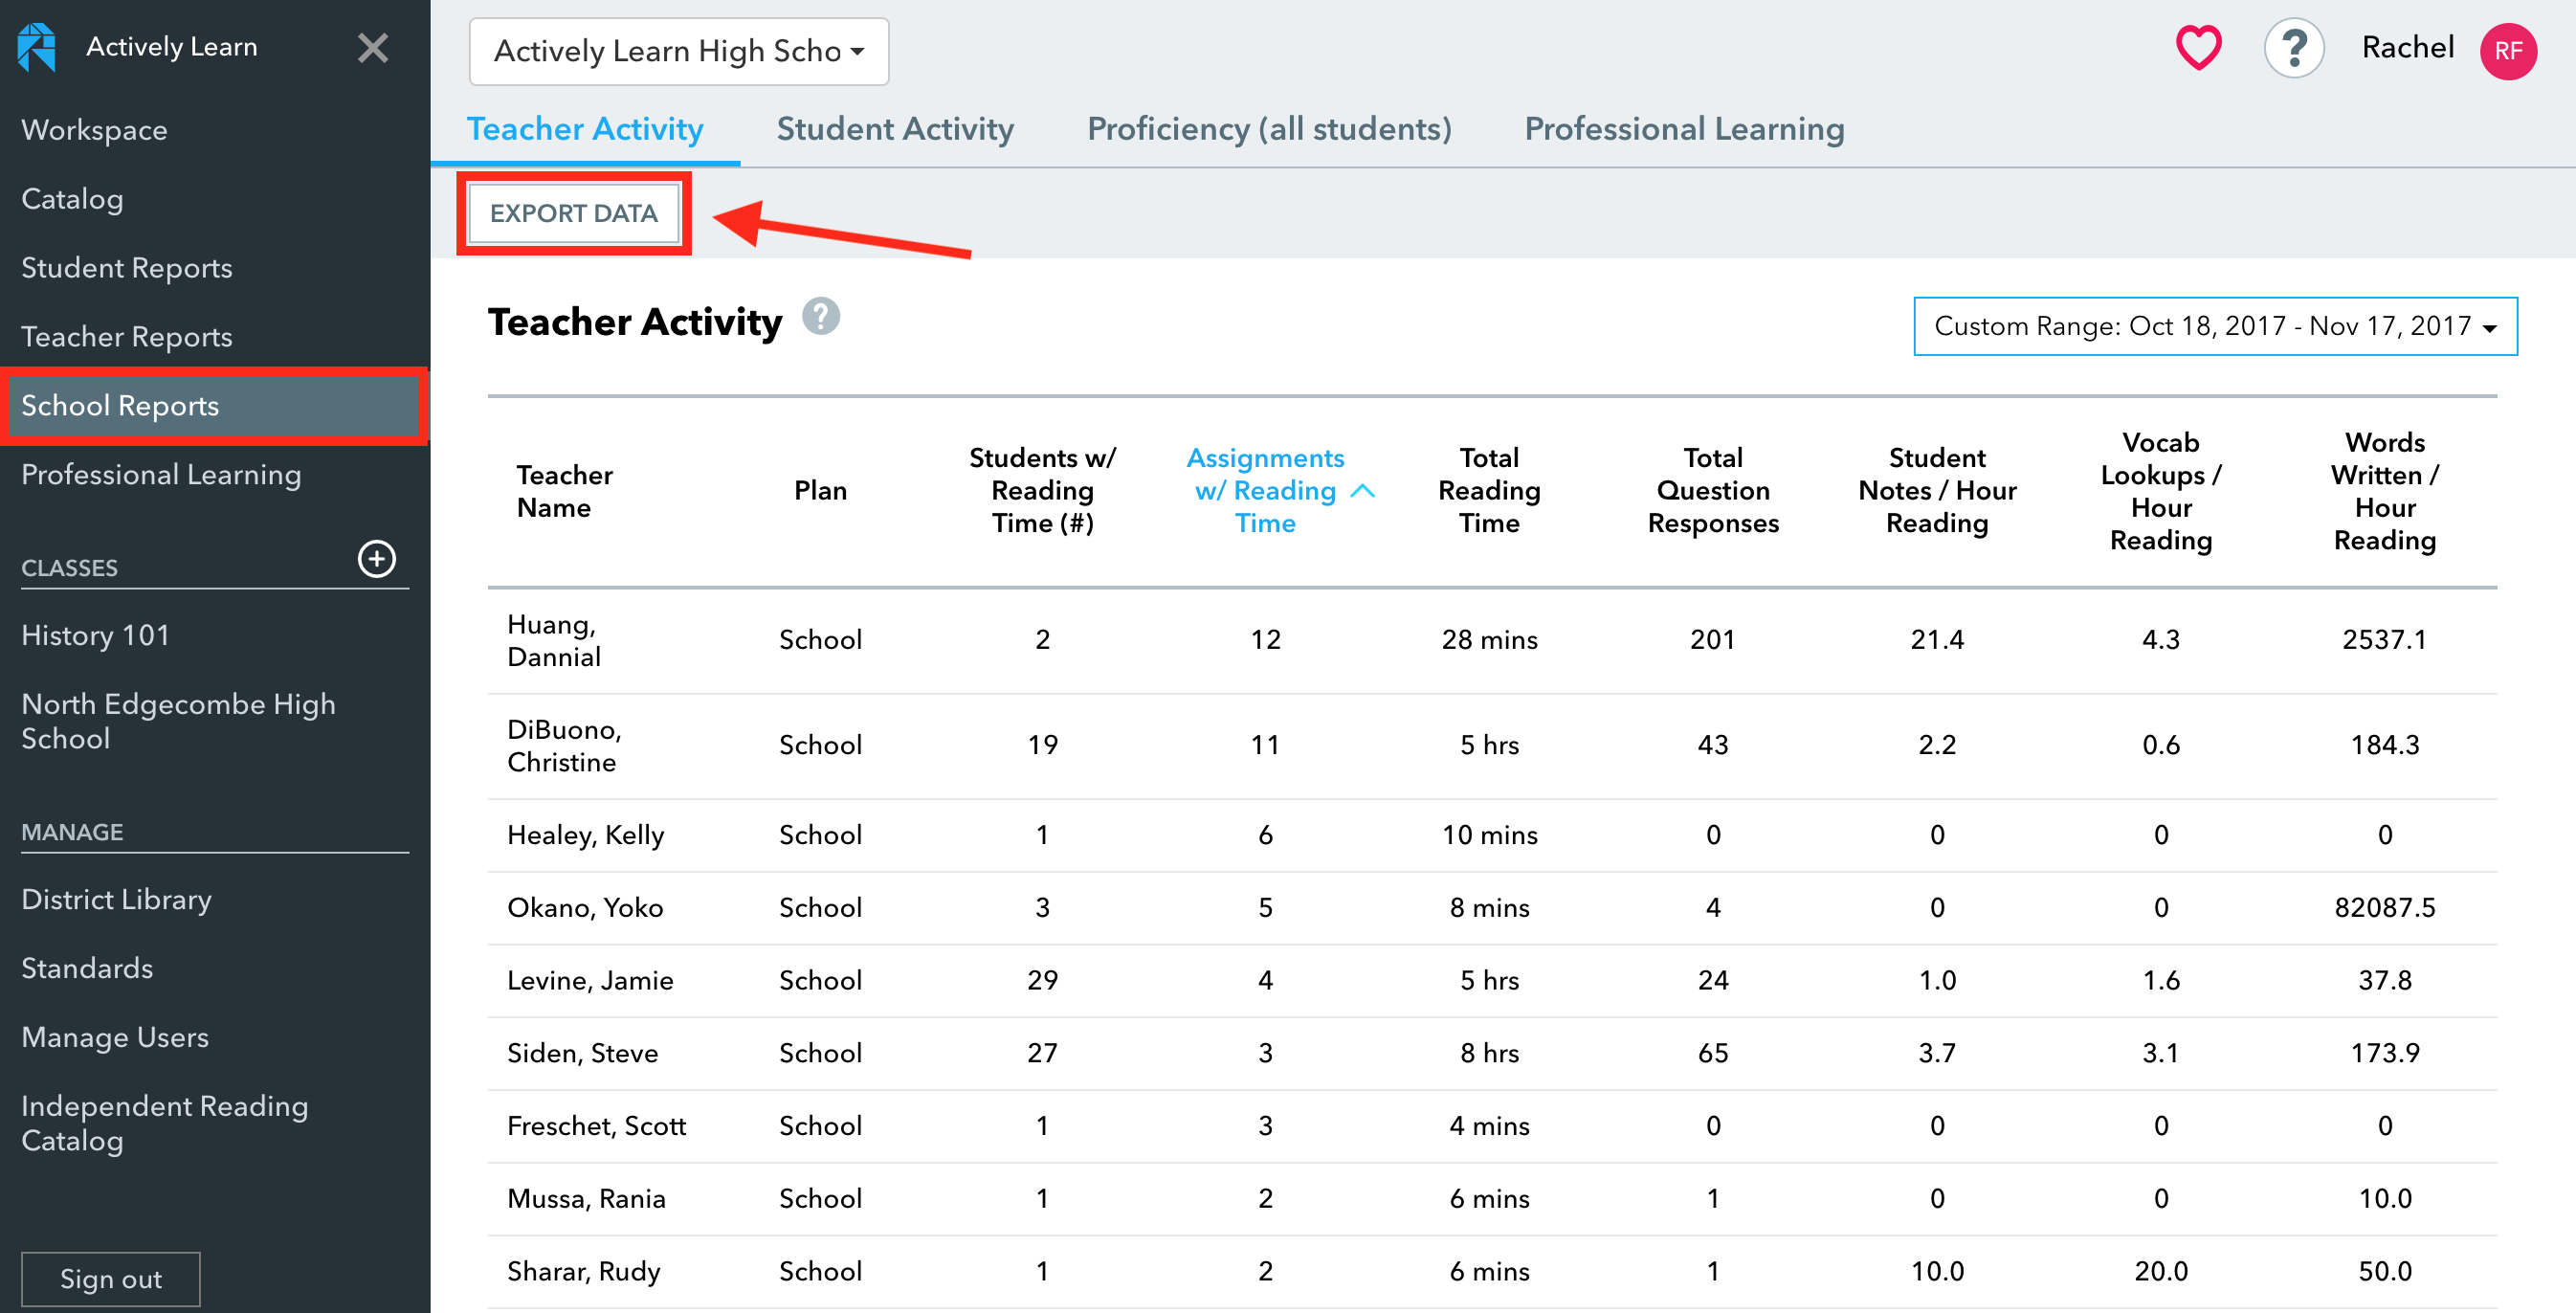Click teacher name Huang, Dannial
2576x1313 pixels.
pos(553,640)
